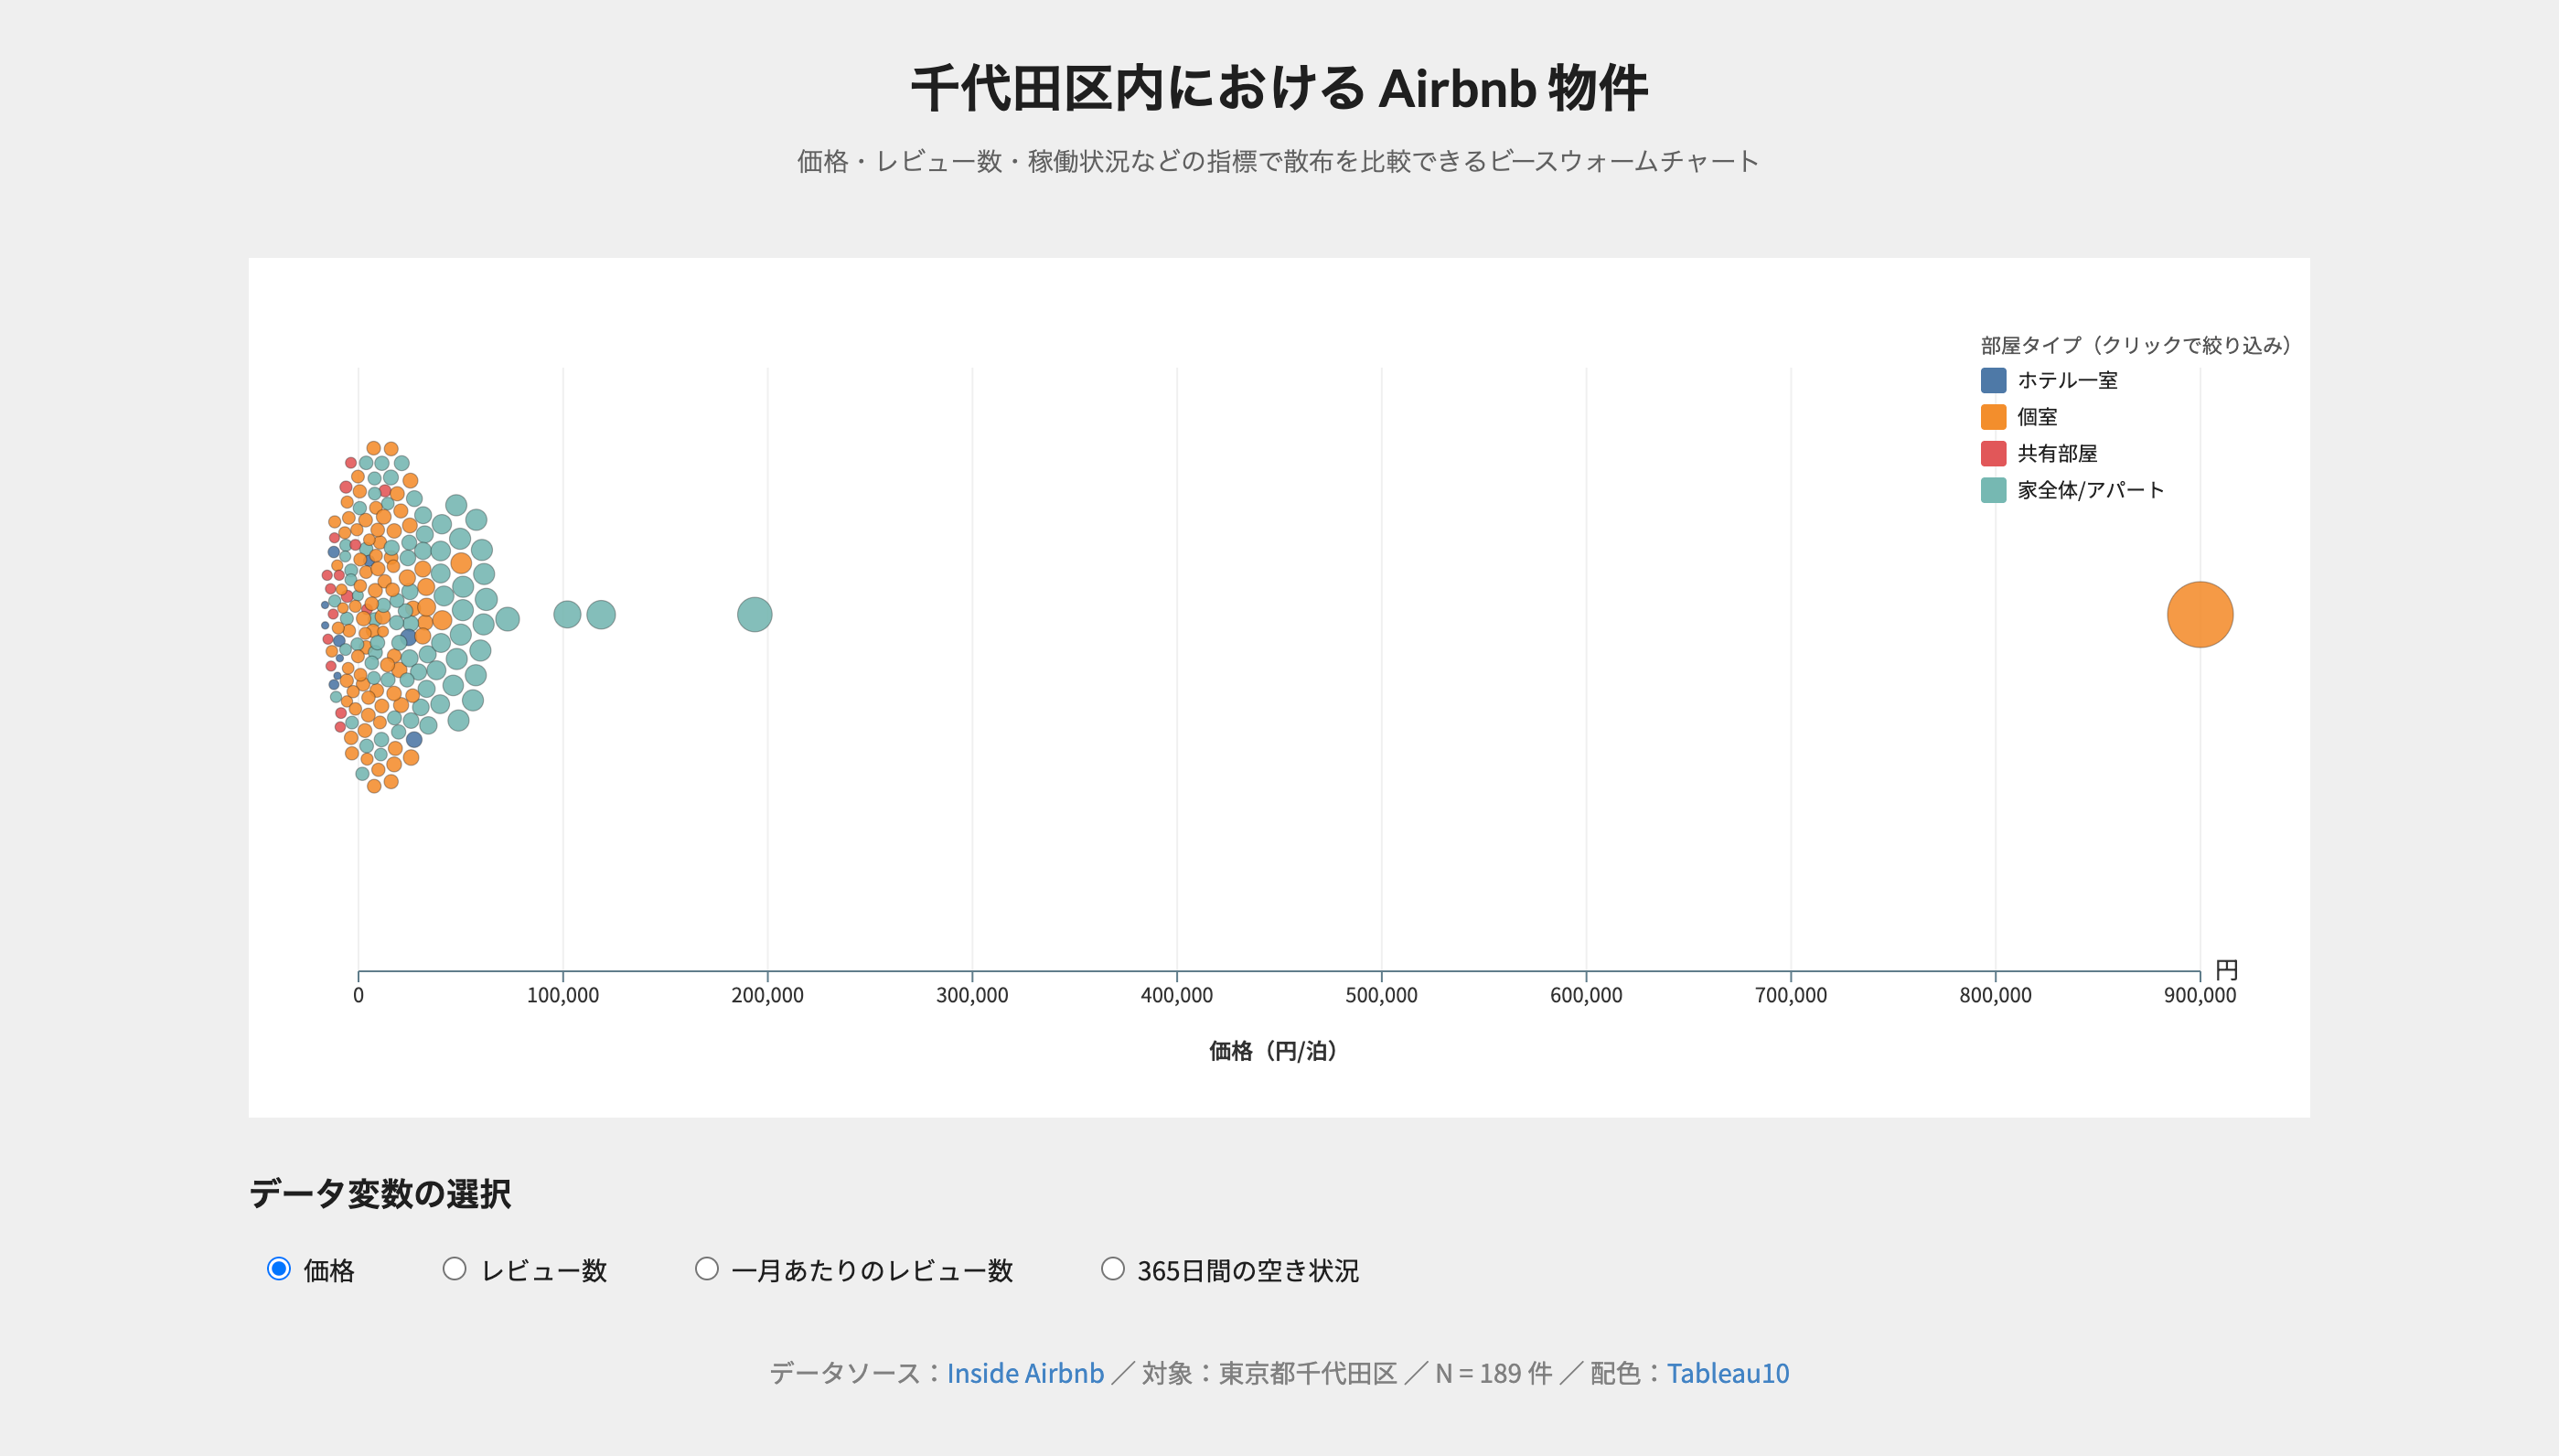Select the 価格 radio button

tap(279, 1269)
